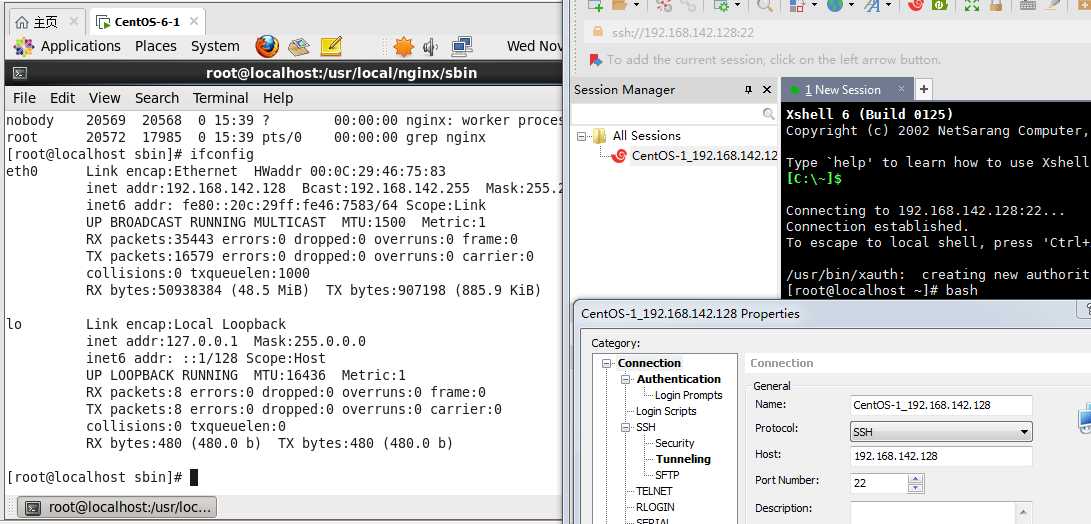Image resolution: width=1091 pixels, height=524 pixels.
Task: Click the Xshell find magnifier icon
Action: pos(765,6)
